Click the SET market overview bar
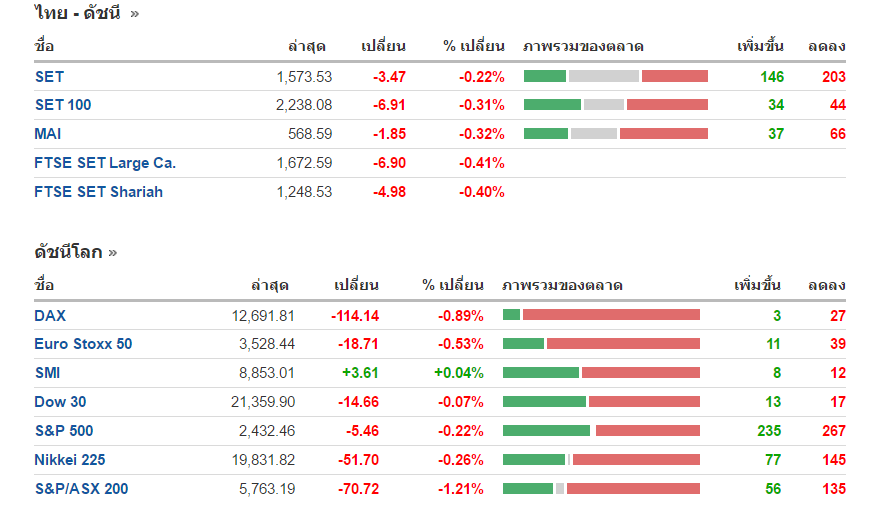 click(x=615, y=76)
